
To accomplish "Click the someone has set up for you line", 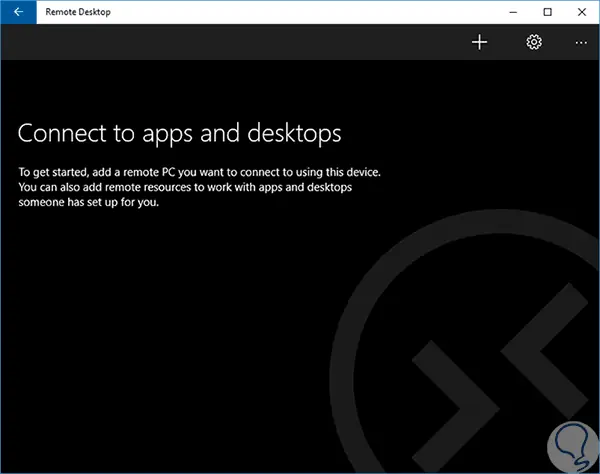I will coord(88,202).
